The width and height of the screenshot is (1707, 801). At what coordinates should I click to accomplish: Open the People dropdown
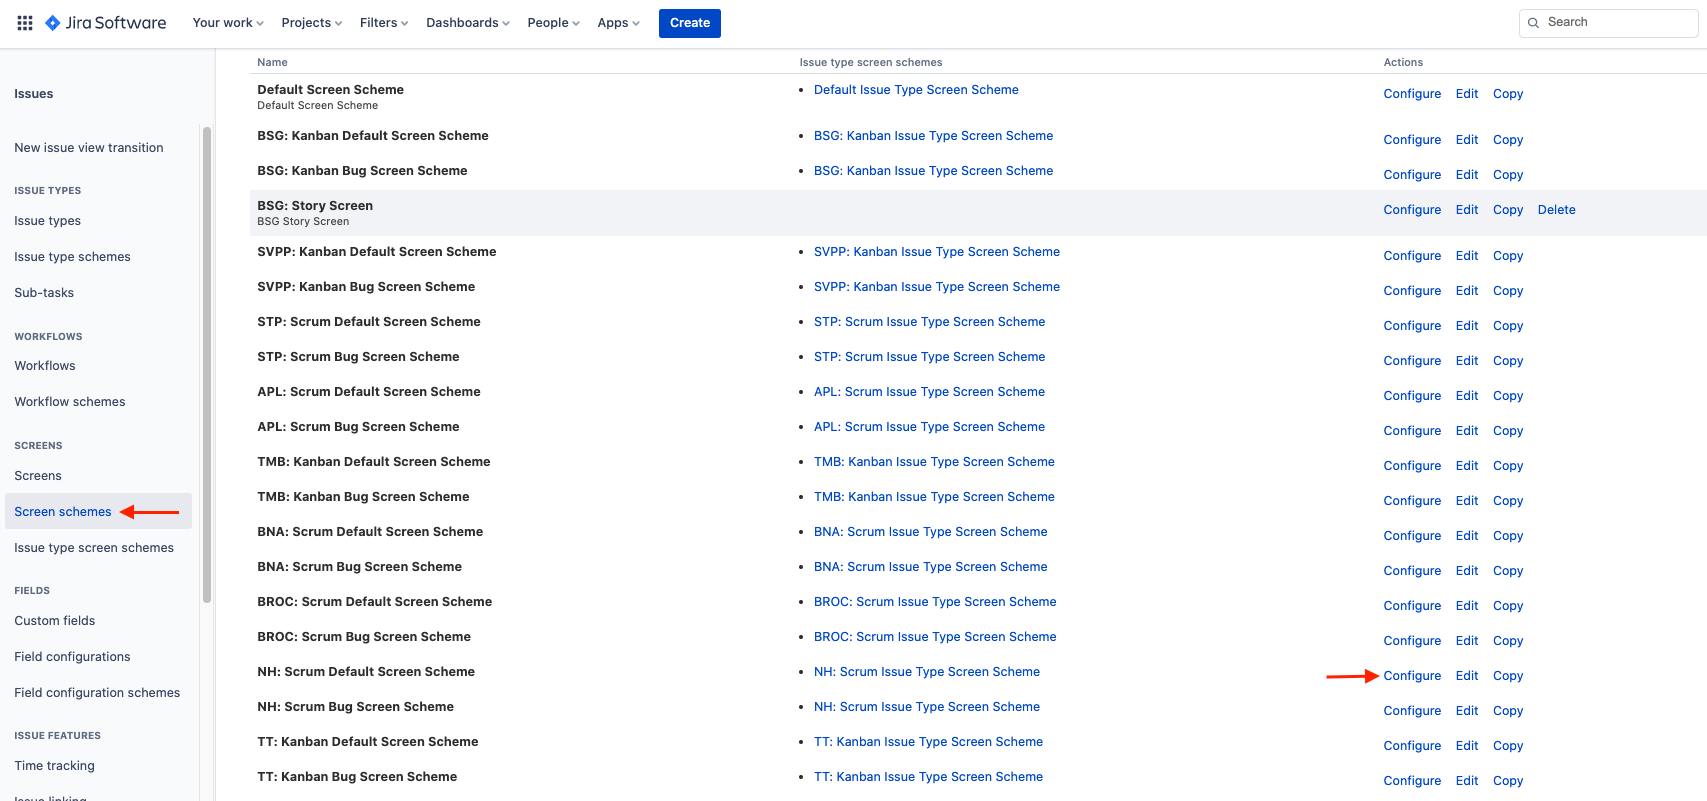[x=554, y=23]
